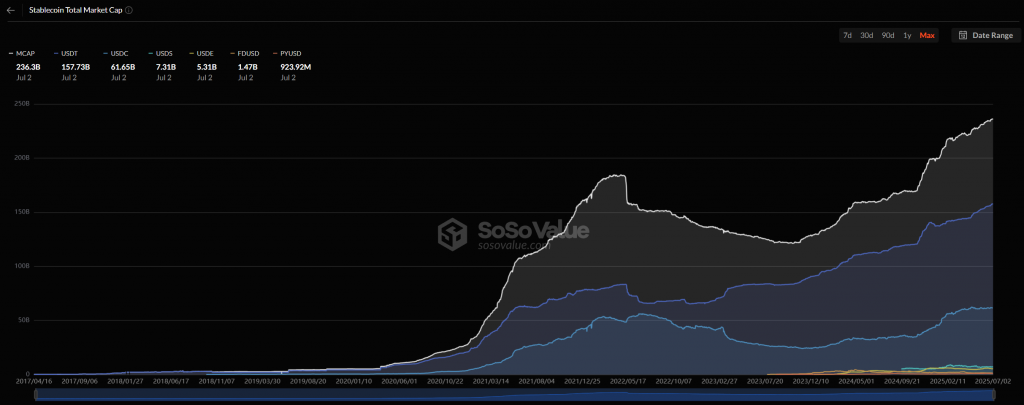
Task: Select the Max time range
Action: (x=927, y=35)
